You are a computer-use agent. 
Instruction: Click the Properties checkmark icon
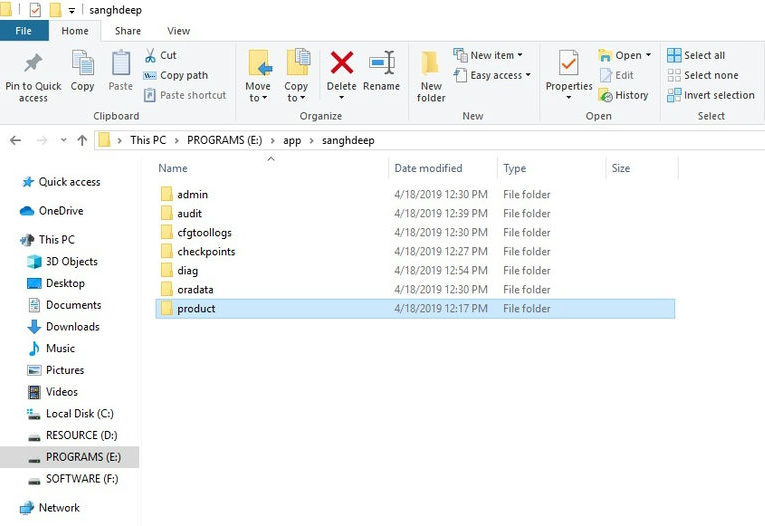tap(569, 63)
